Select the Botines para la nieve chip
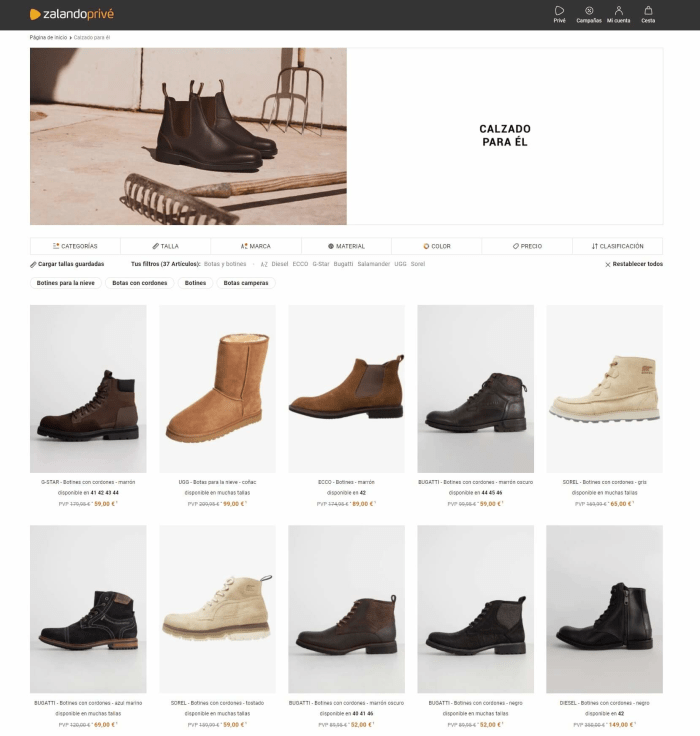700x736 pixels. 66,283
